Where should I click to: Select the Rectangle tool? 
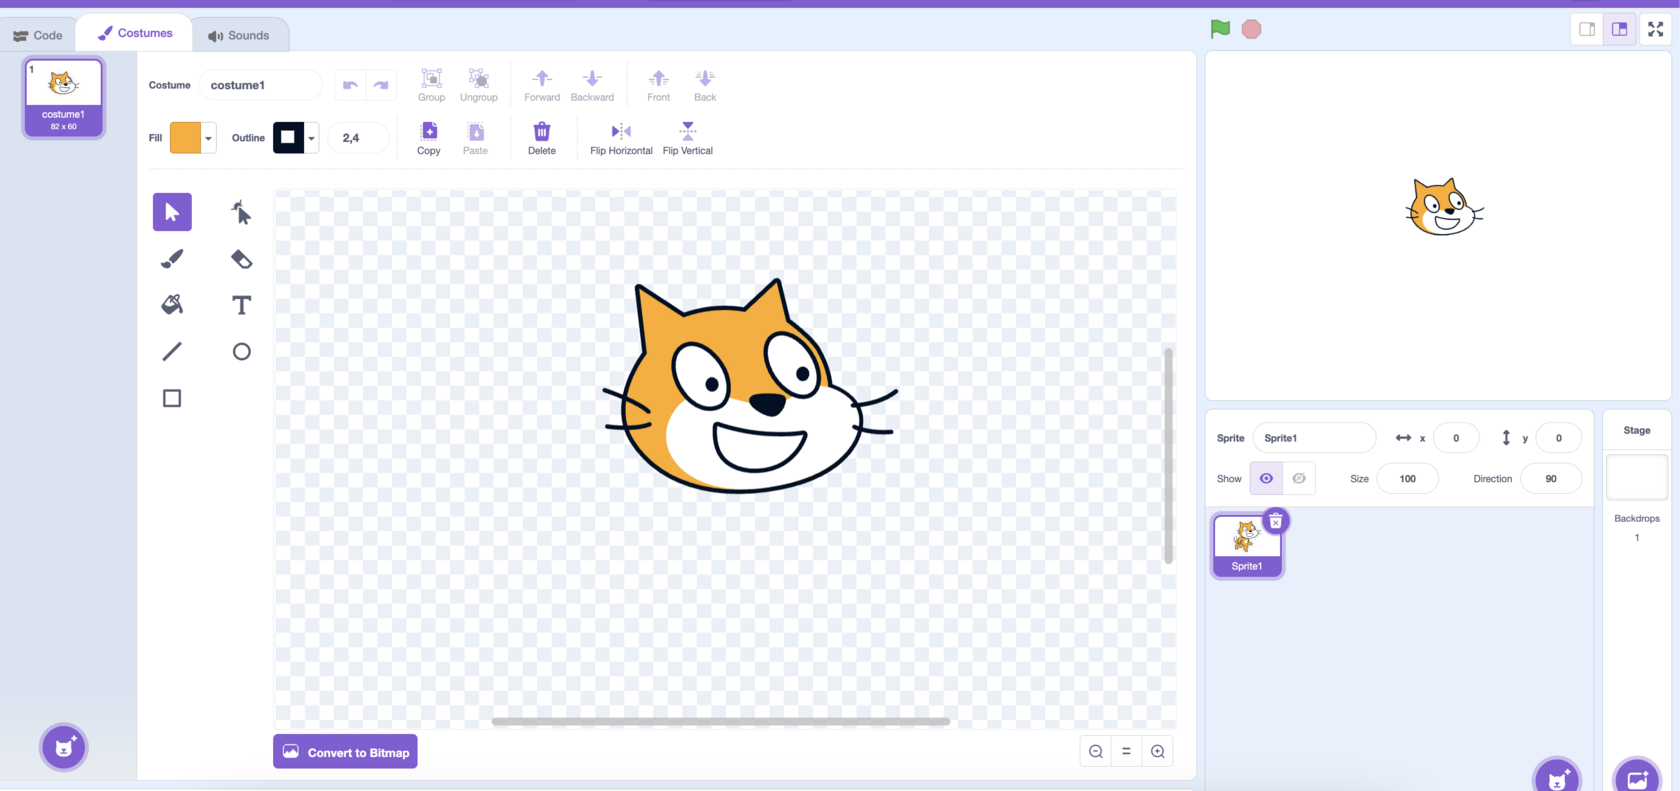coord(172,398)
